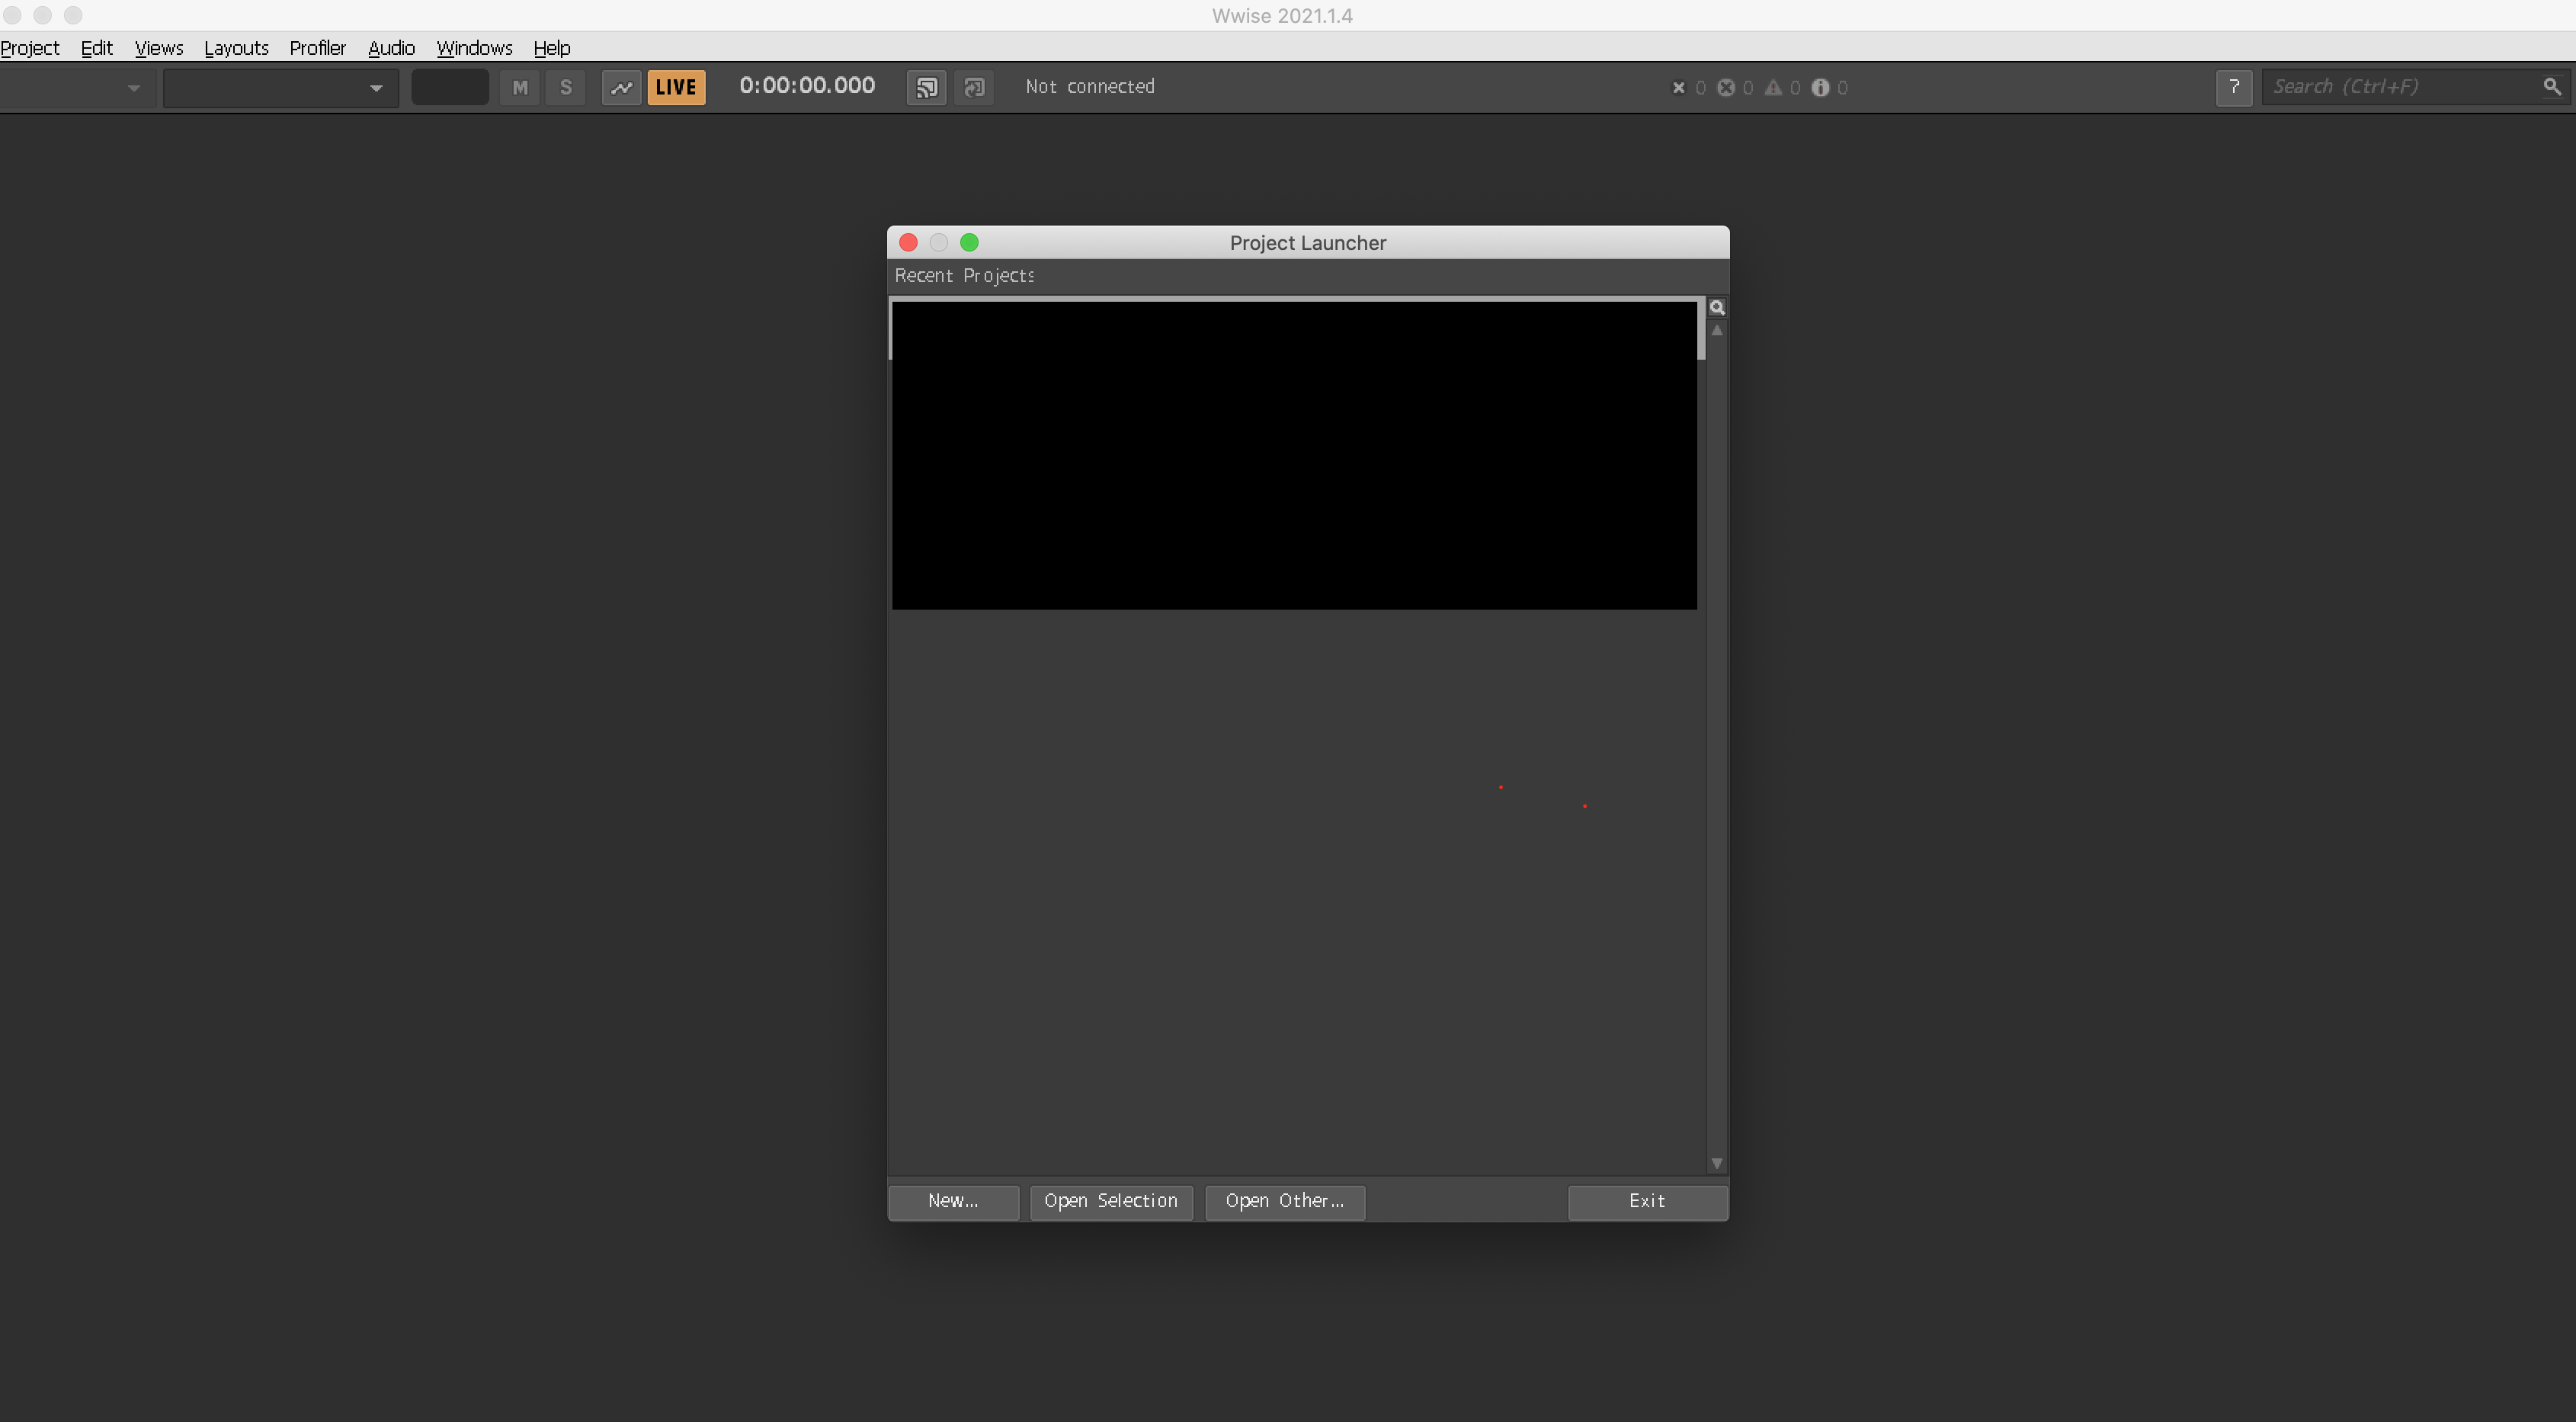Click the second remote connection icon

coord(974,87)
